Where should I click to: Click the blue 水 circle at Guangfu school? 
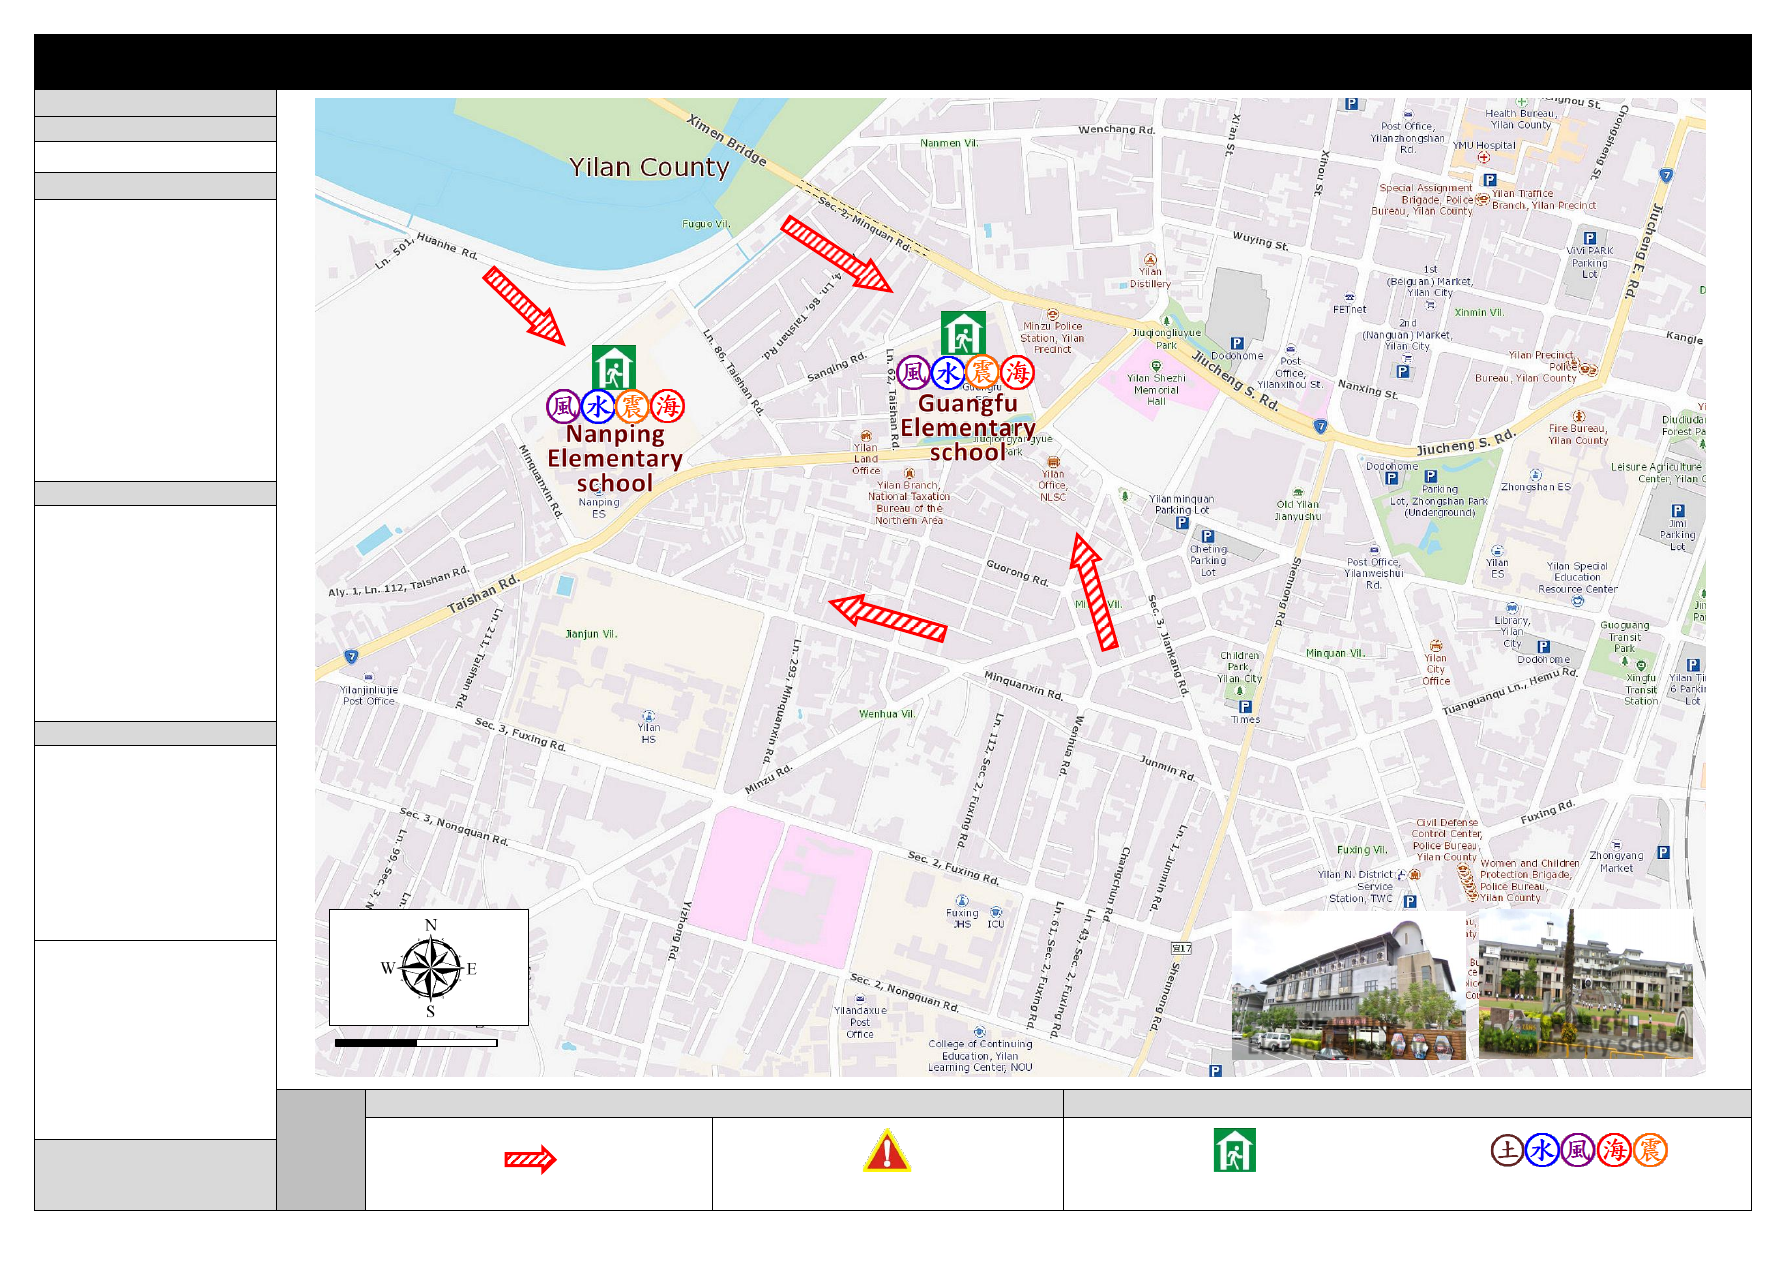pos(948,373)
